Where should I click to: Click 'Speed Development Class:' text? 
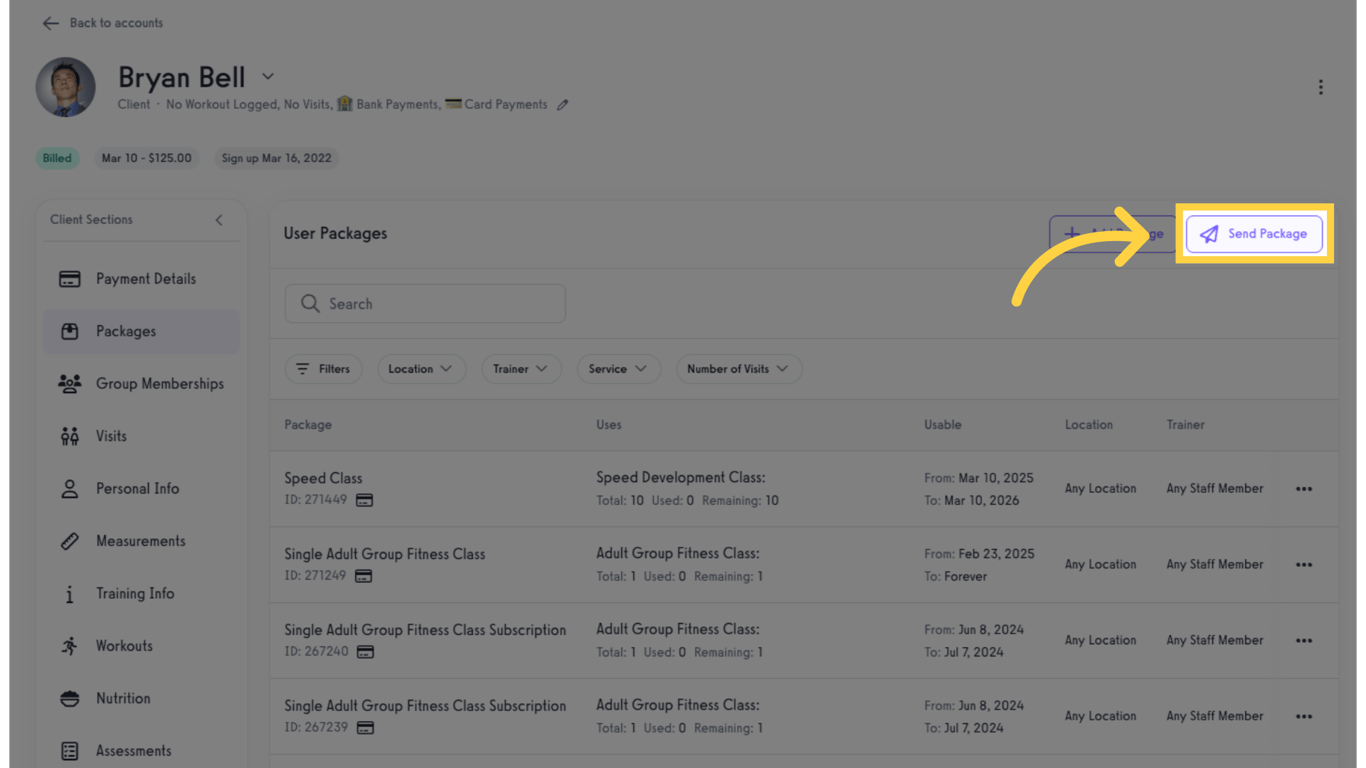click(681, 478)
